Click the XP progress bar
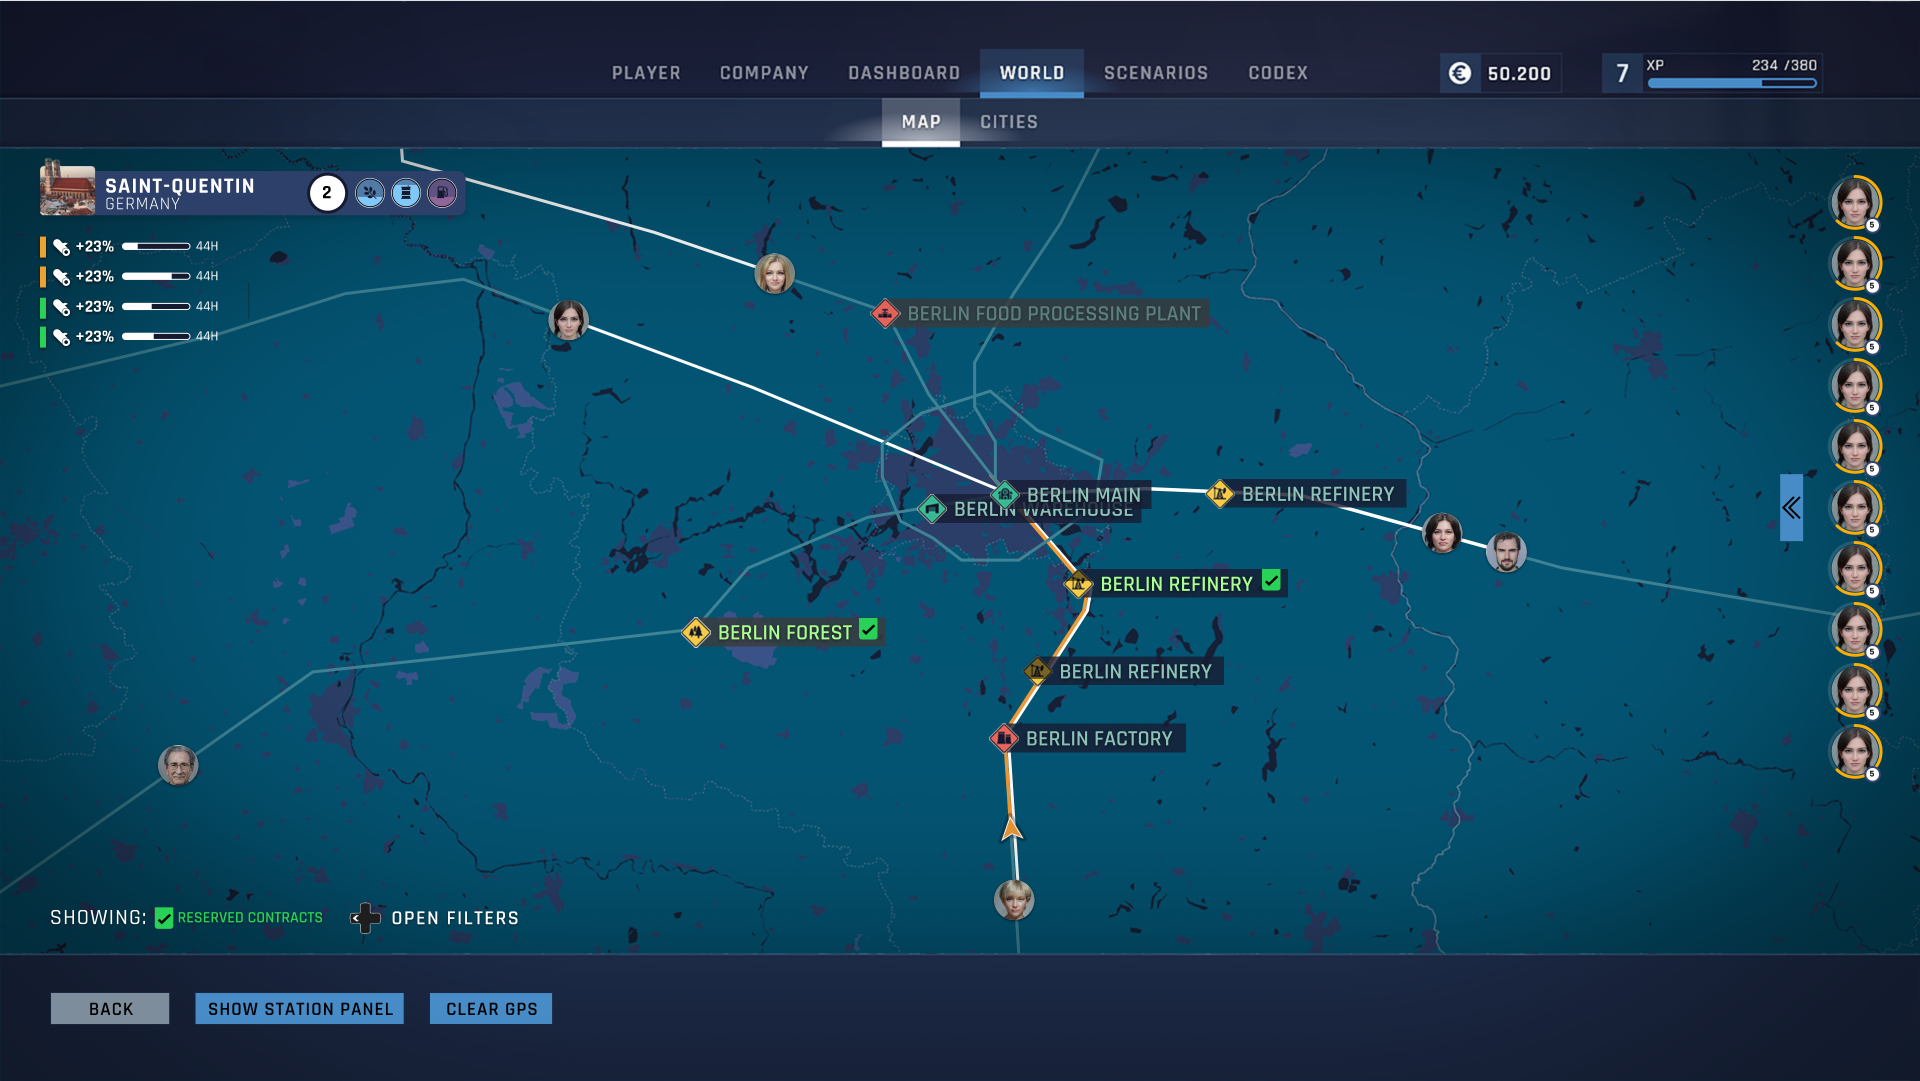 [1732, 83]
